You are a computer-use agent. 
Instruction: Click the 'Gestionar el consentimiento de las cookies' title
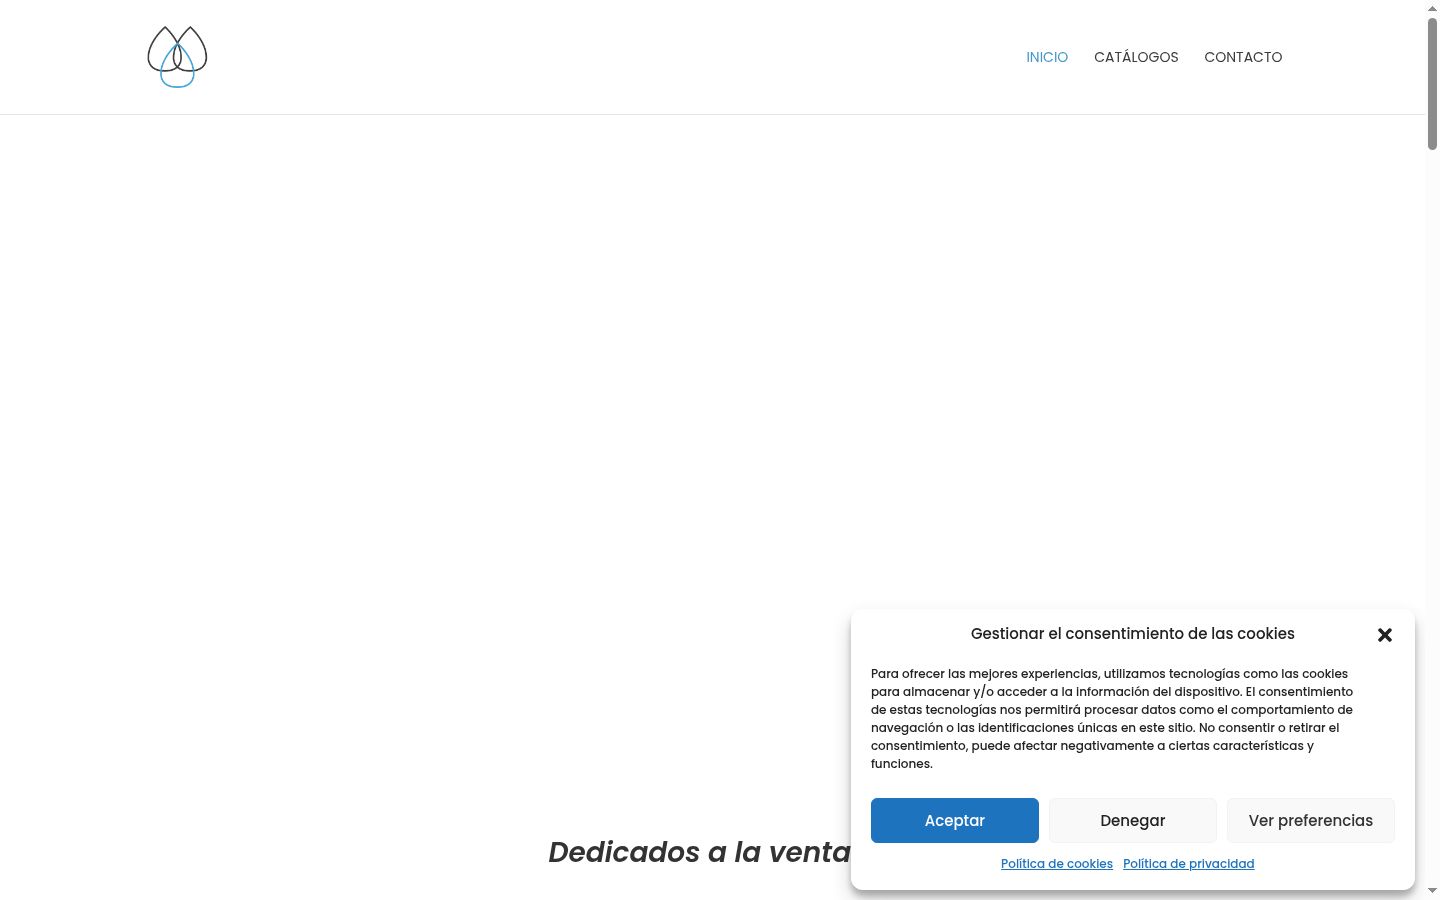tap(1133, 634)
